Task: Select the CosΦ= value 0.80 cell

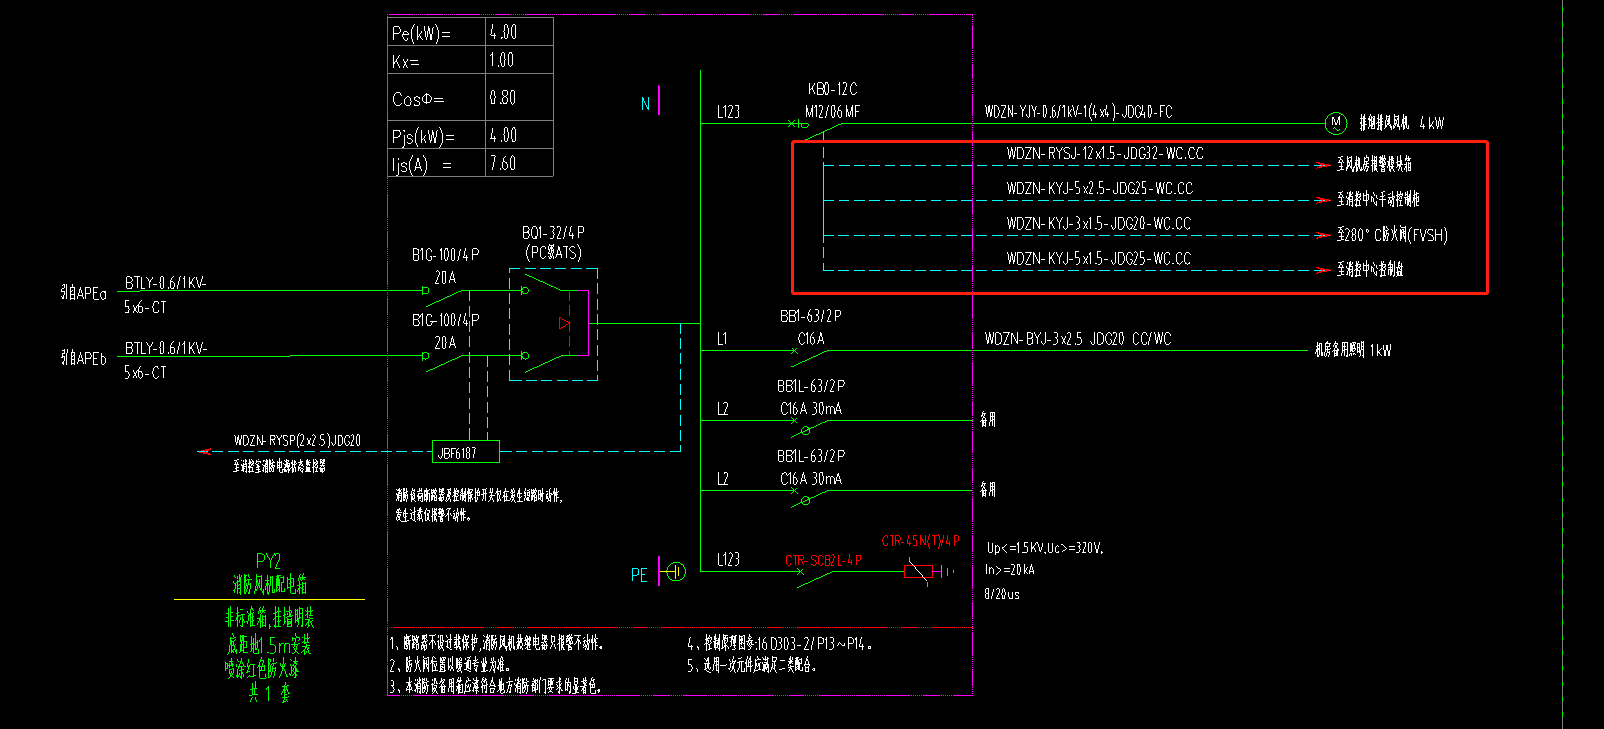Action: click(x=519, y=98)
